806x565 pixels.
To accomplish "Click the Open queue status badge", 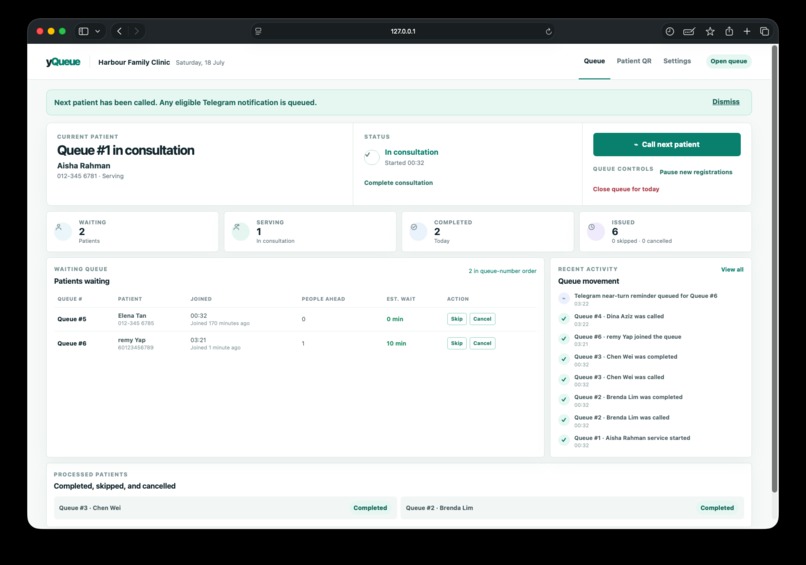I will coord(728,61).
